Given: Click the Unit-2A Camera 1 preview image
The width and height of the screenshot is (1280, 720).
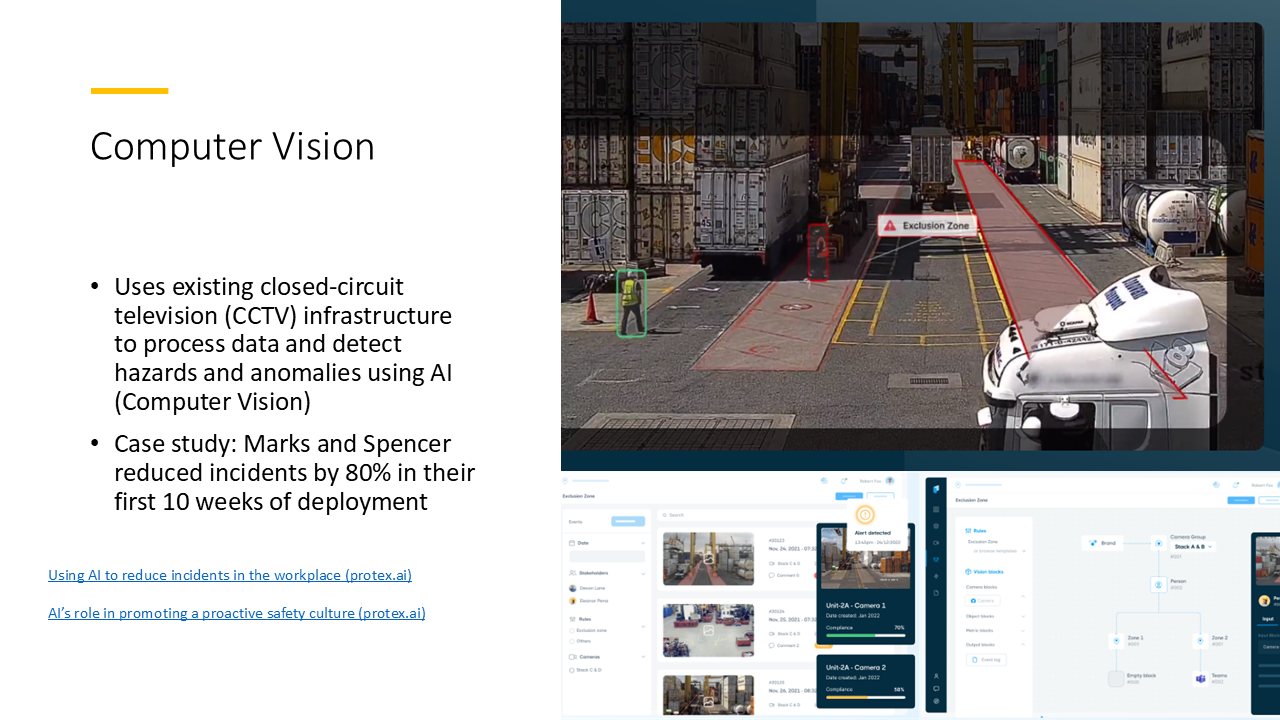Looking at the screenshot, I should (x=865, y=558).
